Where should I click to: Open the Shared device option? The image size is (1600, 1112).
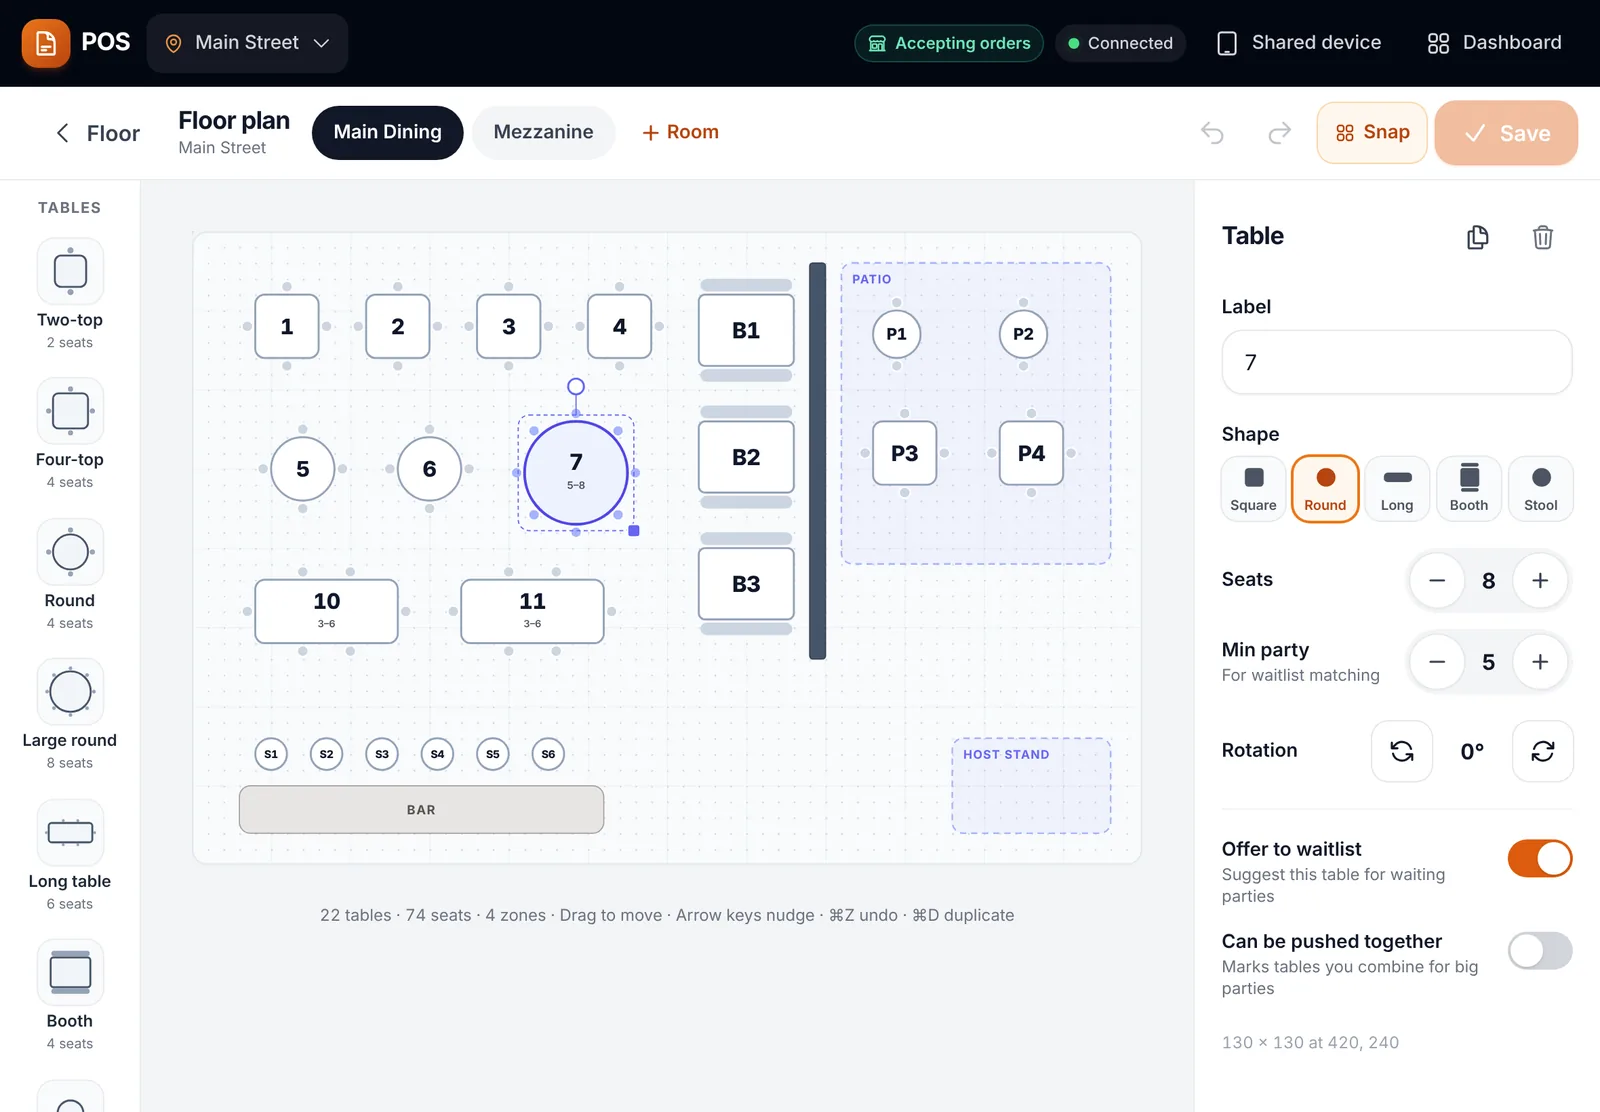click(1299, 43)
